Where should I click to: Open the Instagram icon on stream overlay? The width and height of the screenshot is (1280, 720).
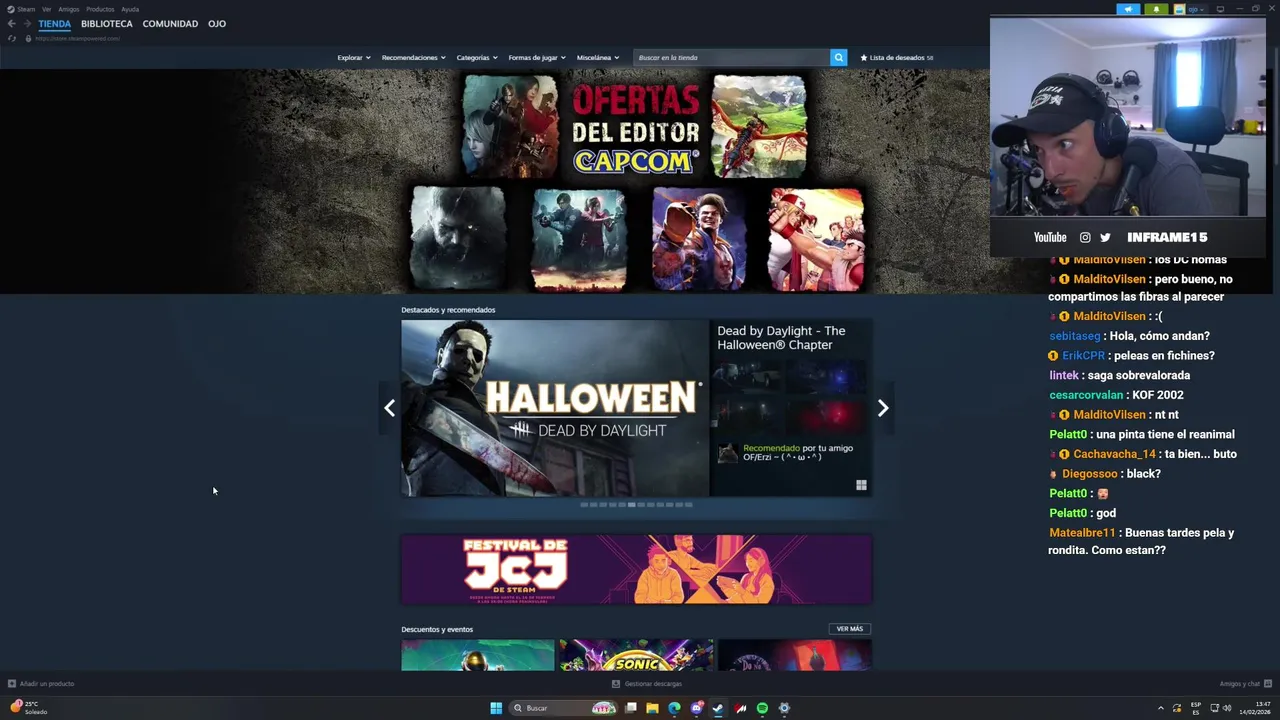[1085, 237]
